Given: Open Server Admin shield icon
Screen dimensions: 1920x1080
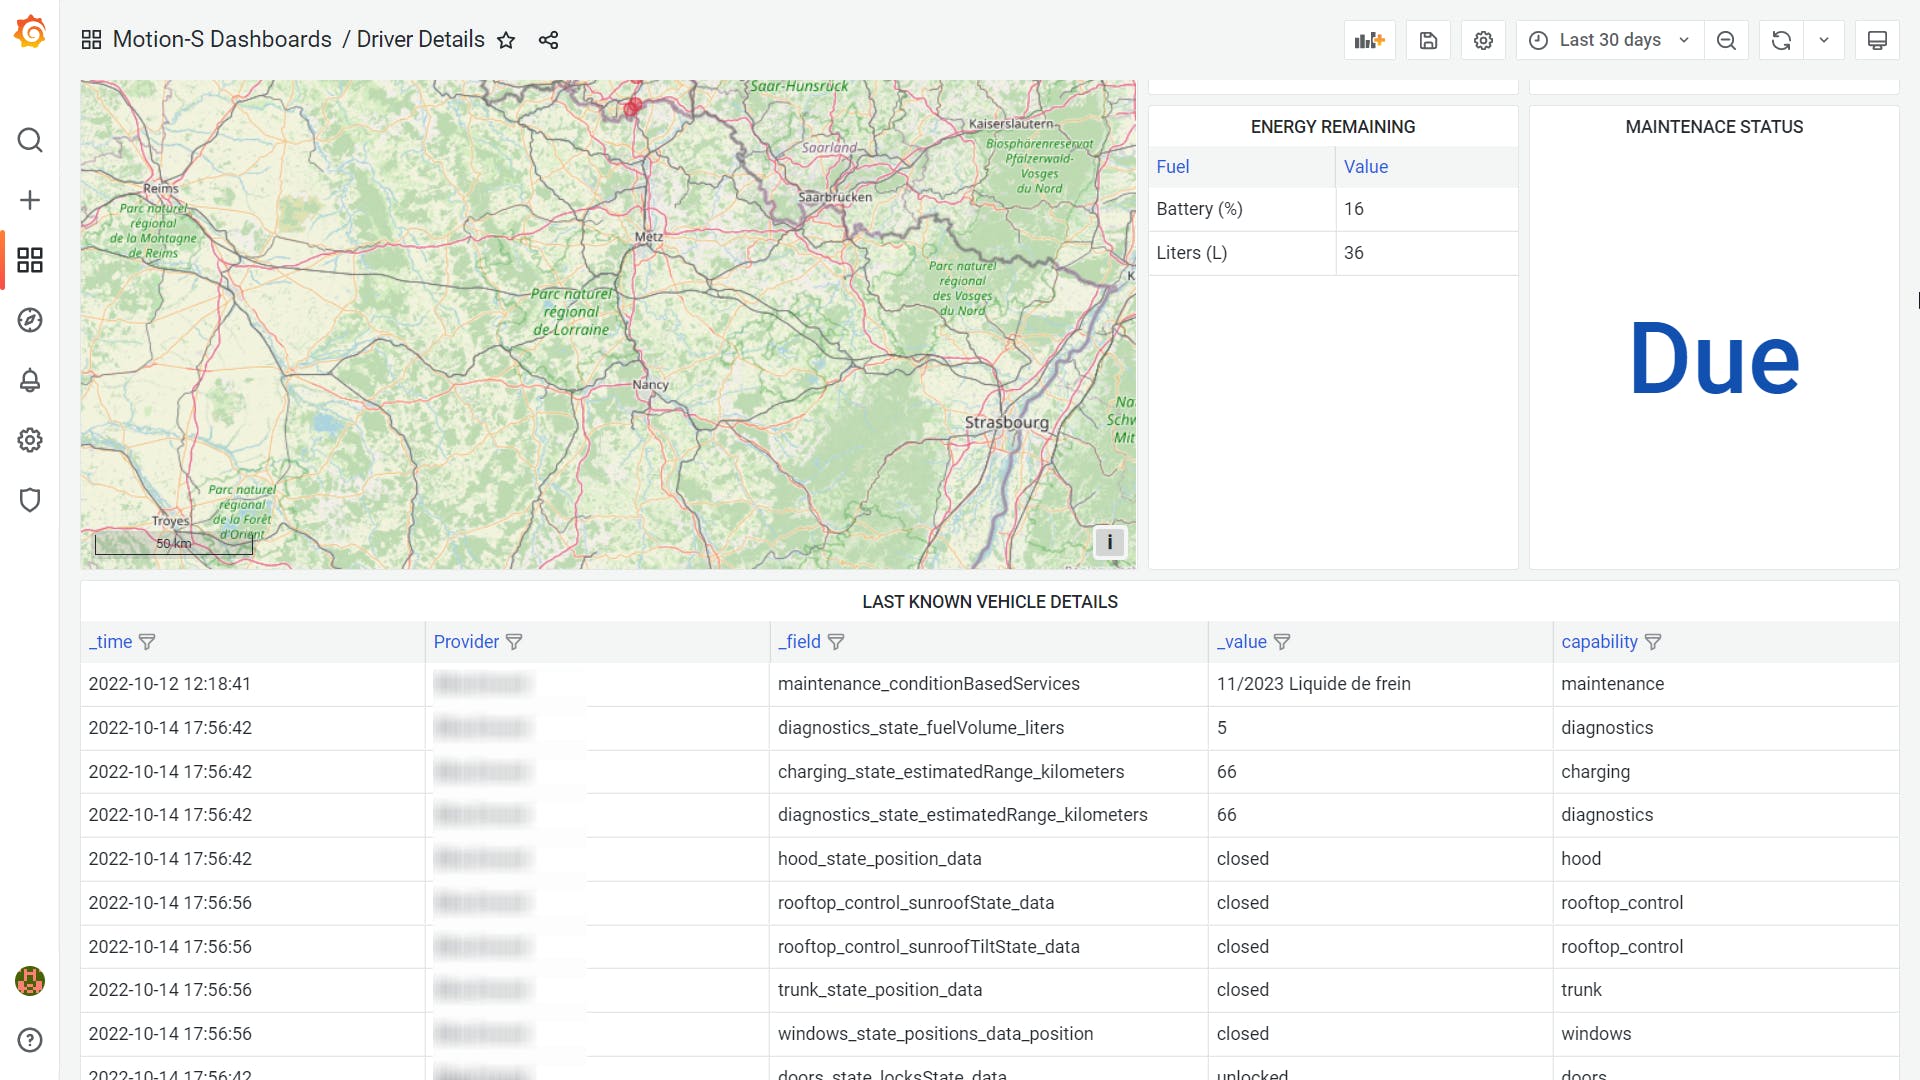Looking at the screenshot, I should [x=30, y=500].
